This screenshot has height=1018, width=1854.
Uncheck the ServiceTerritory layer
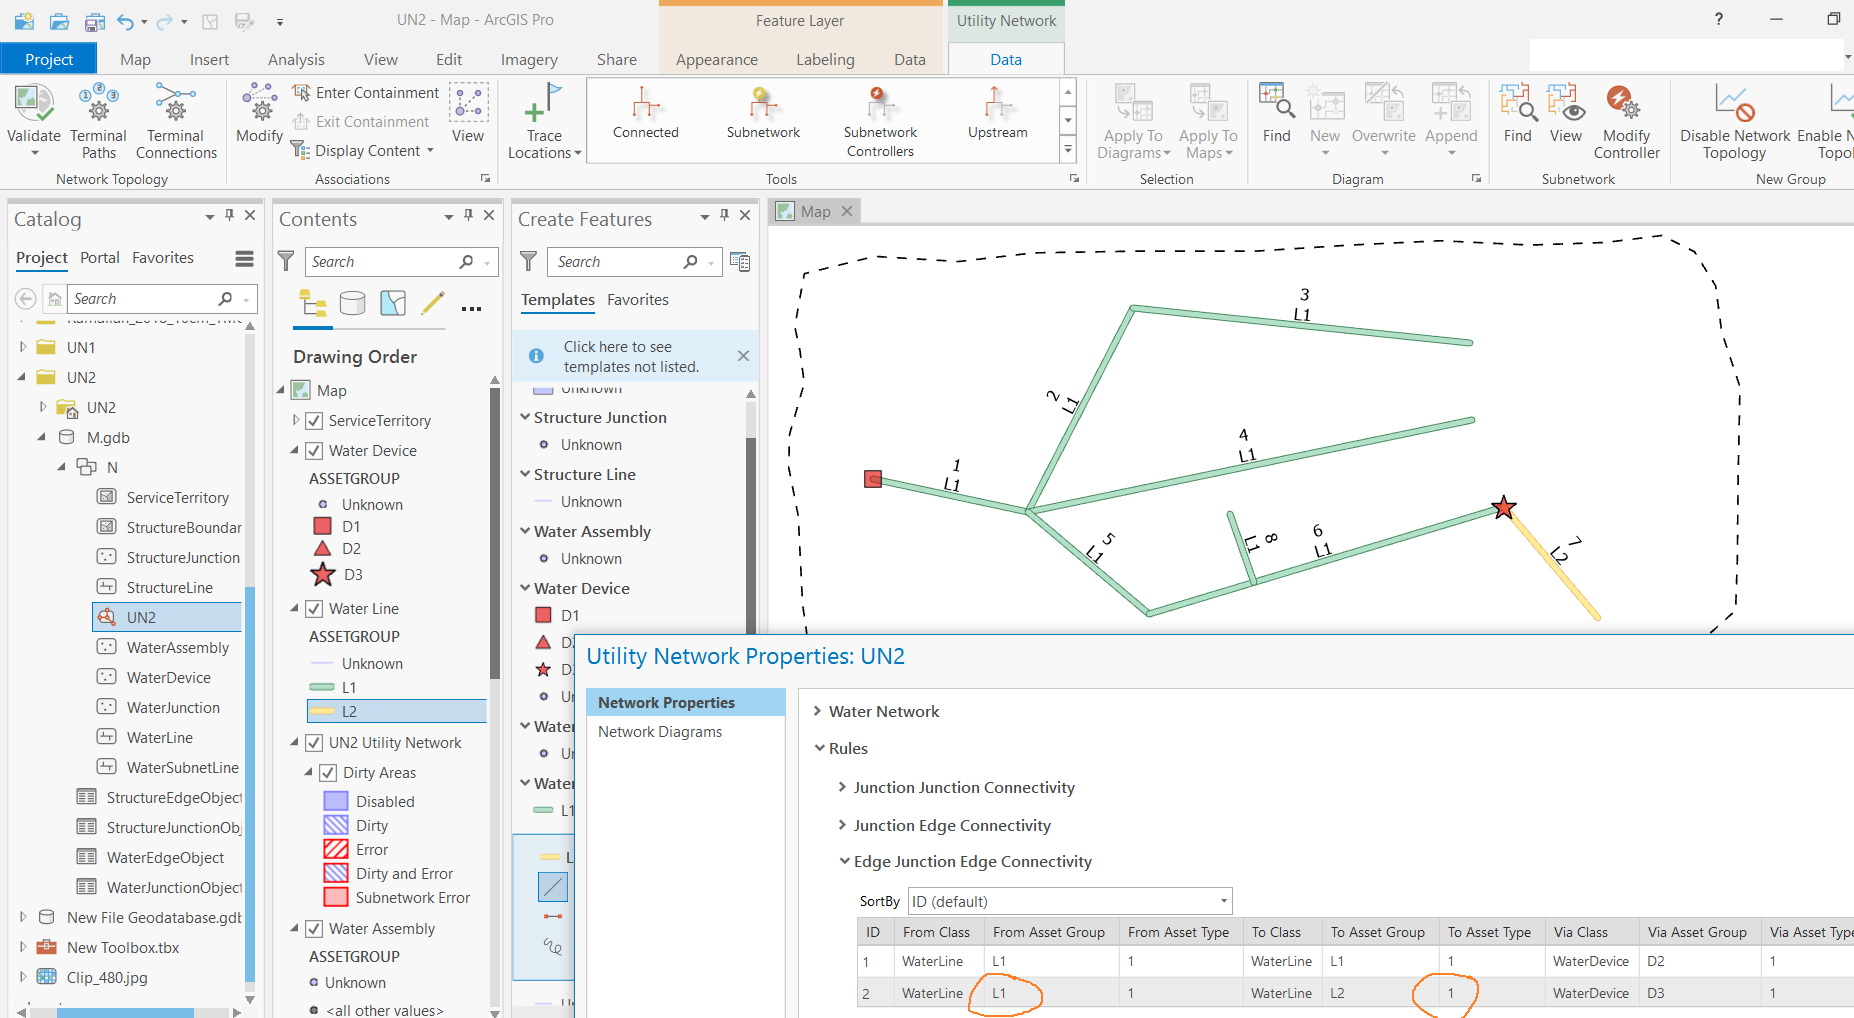314,421
